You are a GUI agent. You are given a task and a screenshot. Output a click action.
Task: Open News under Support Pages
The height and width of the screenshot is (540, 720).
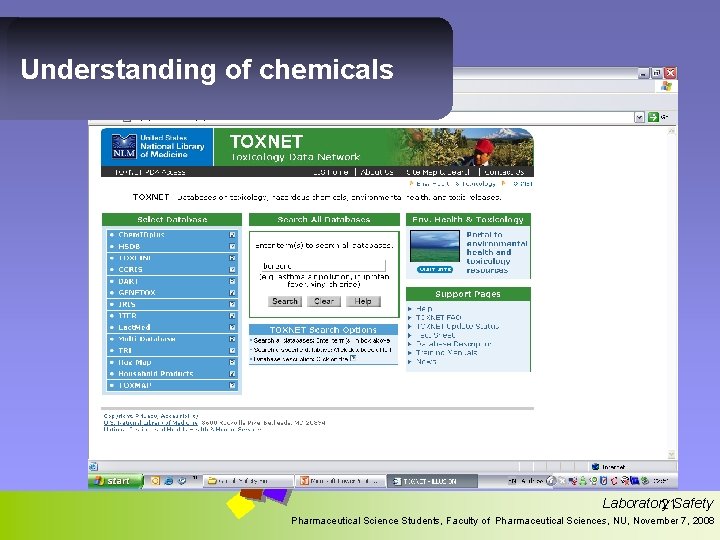coord(426,362)
